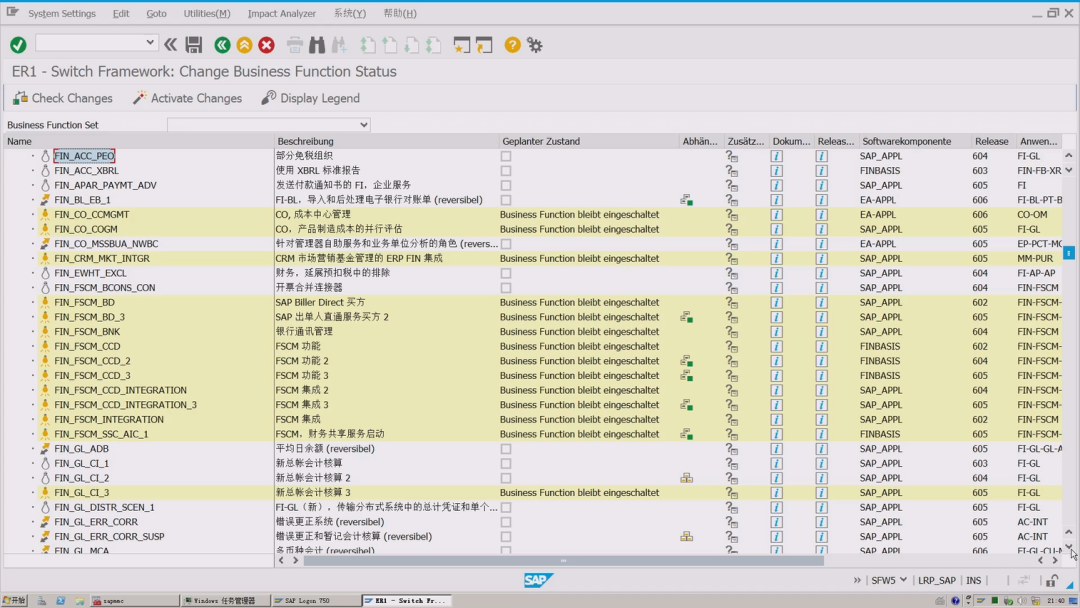Click additional info icon for FIN_CO_CCMGMT row
This screenshot has width=1080, height=608.
coord(731,215)
